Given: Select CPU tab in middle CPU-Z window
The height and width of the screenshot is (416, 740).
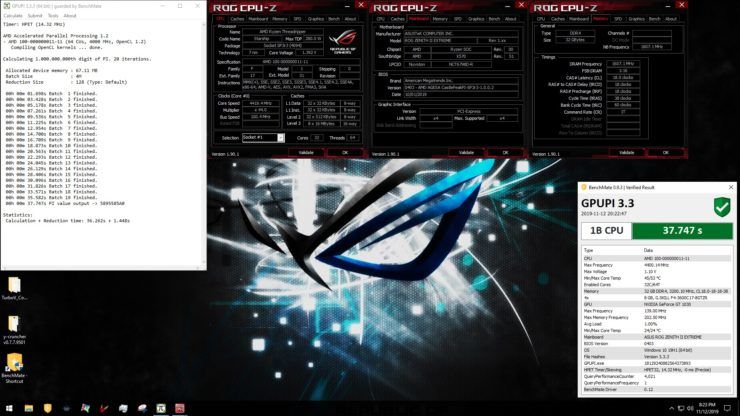Looking at the screenshot, I should (381, 19).
